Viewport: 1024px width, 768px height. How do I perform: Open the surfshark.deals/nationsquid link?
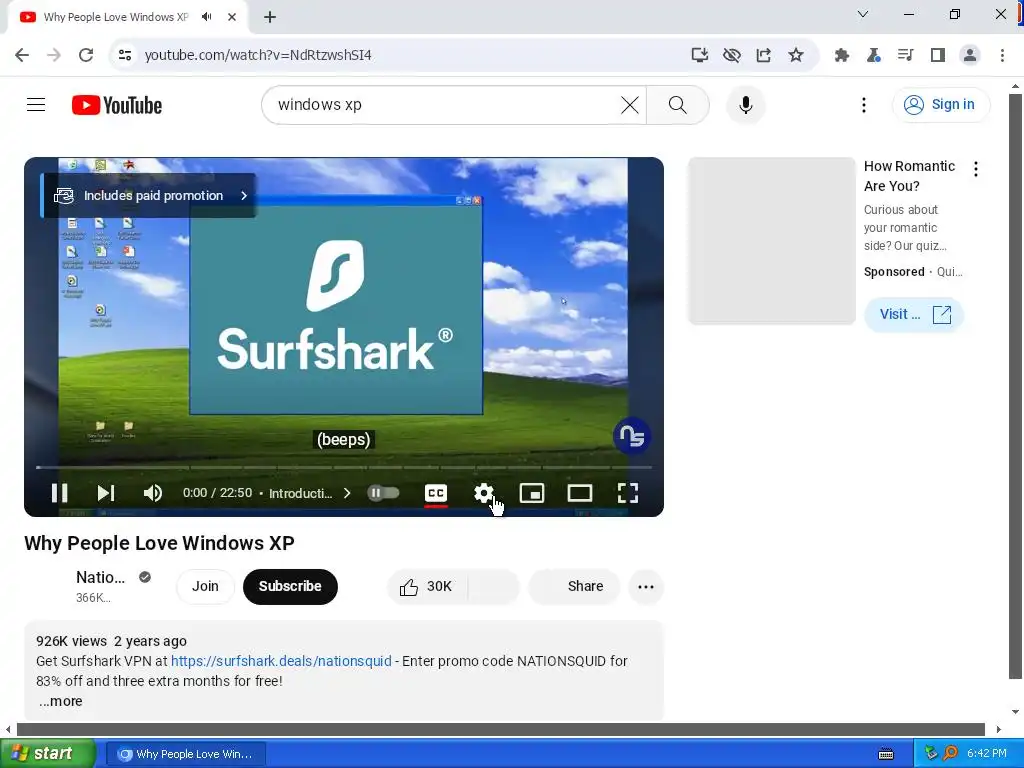pos(281,661)
